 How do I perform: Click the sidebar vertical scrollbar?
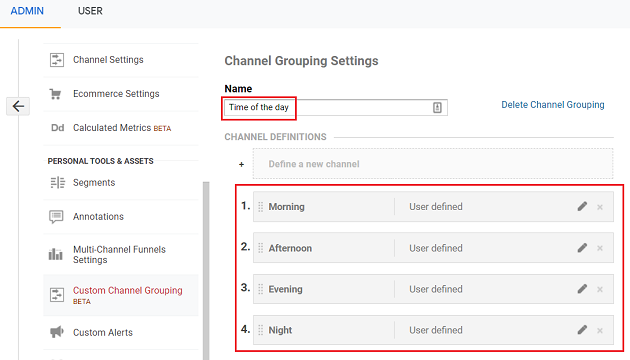[206, 270]
